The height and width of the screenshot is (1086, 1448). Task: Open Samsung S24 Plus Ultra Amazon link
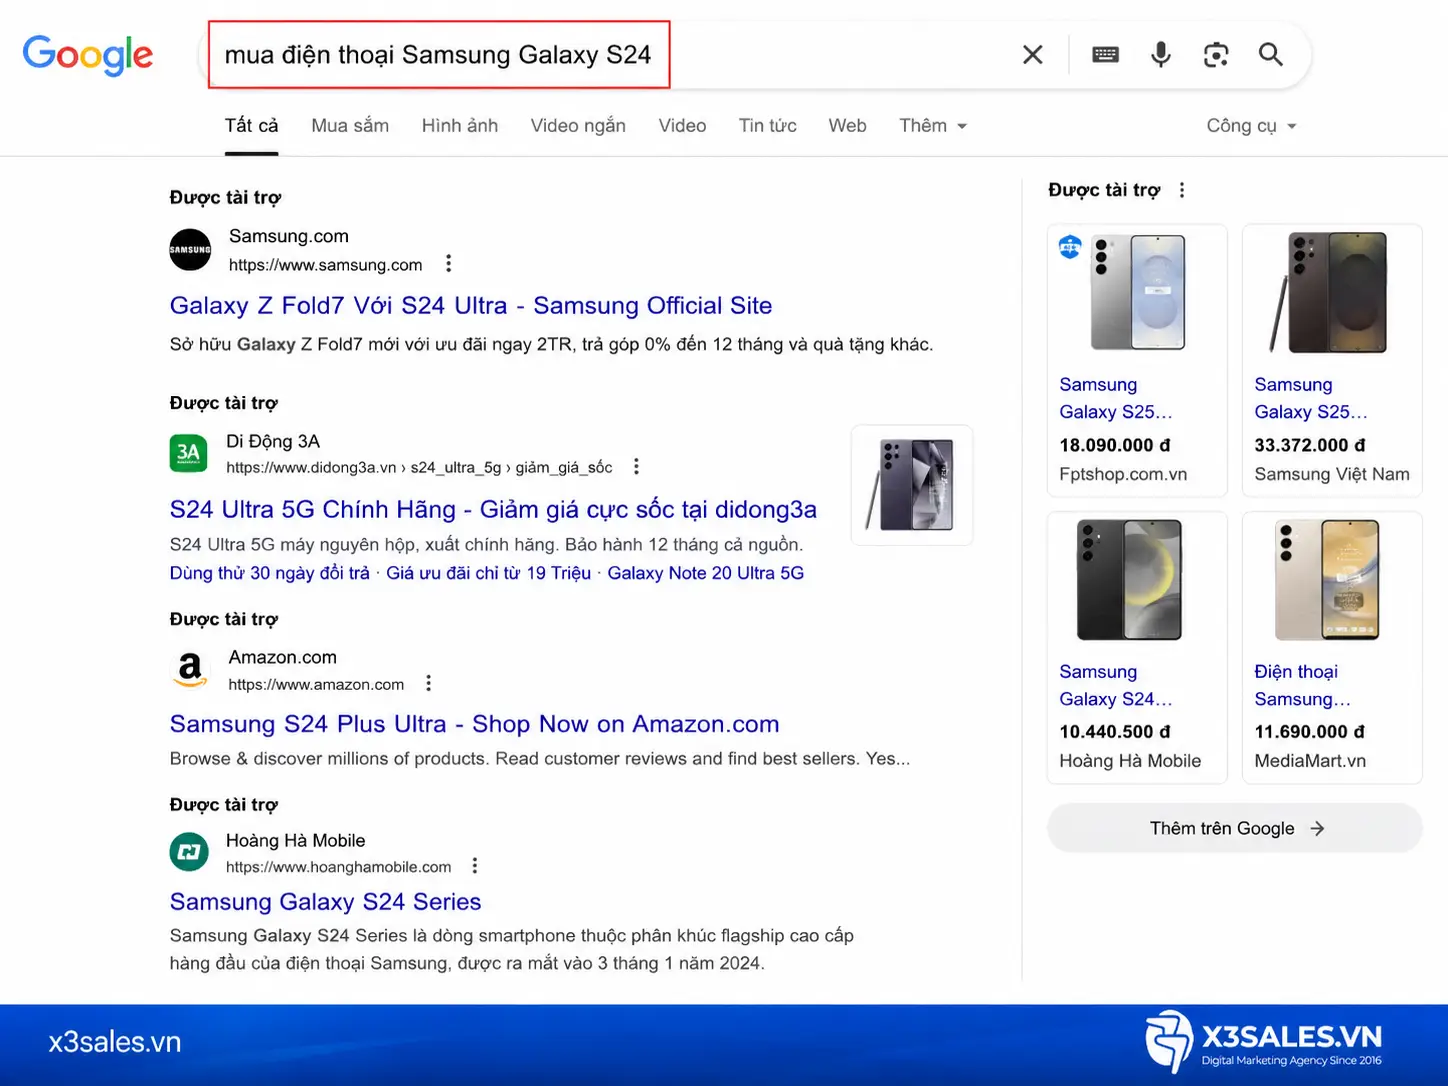click(474, 724)
